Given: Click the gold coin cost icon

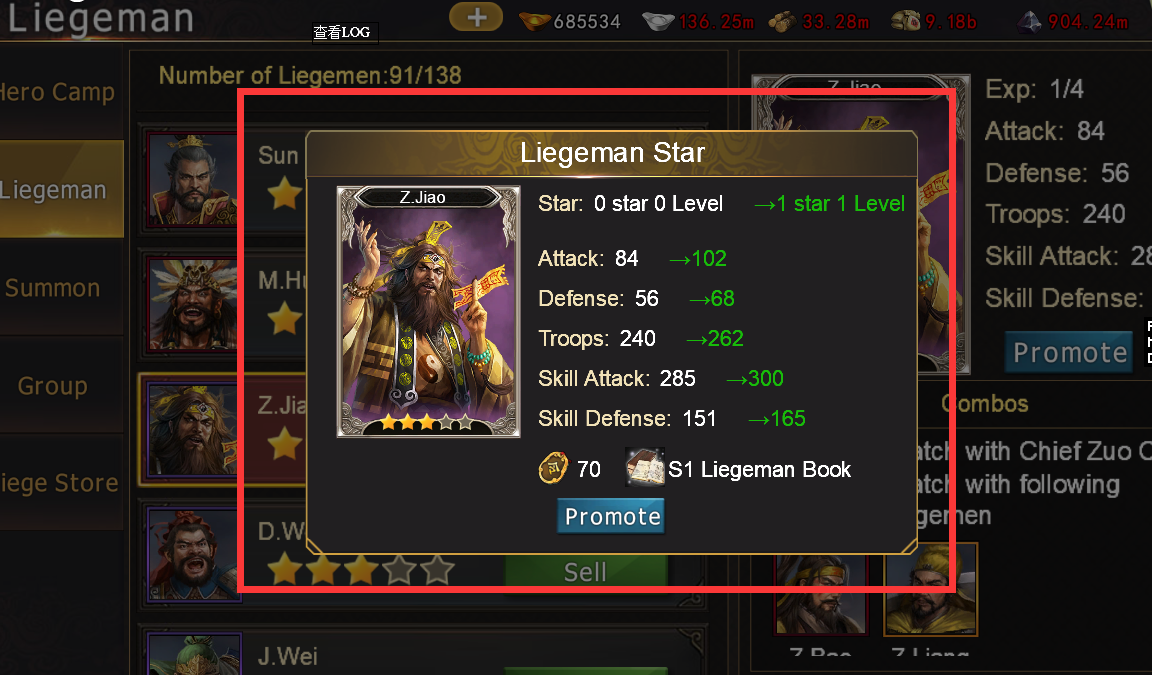Looking at the screenshot, I should pos(553,468).
